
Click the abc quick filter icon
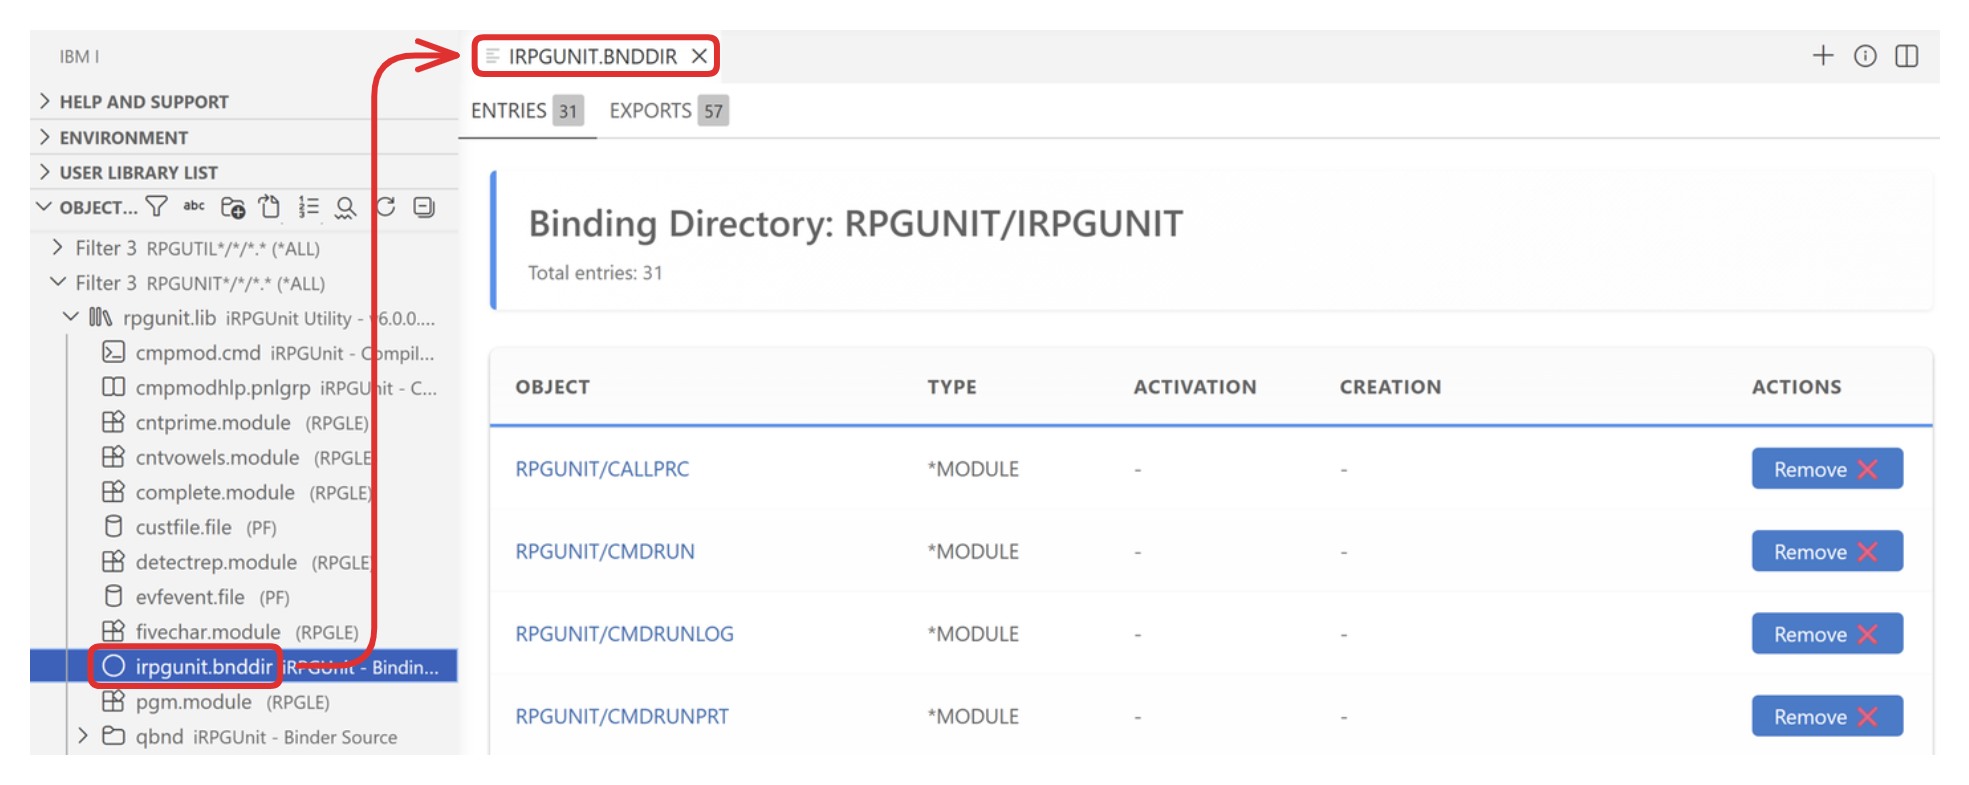coord(194,206)
